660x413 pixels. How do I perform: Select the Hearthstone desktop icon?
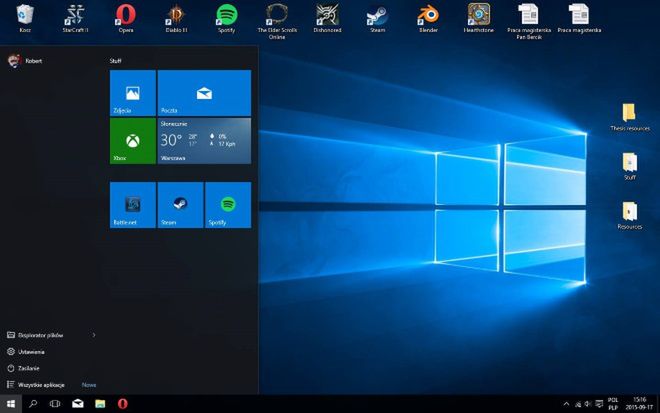(x=479, y=19)
